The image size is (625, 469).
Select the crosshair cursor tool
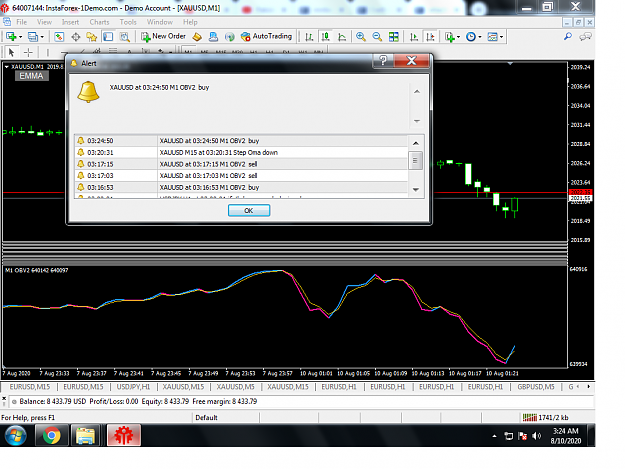coord(28,52)
